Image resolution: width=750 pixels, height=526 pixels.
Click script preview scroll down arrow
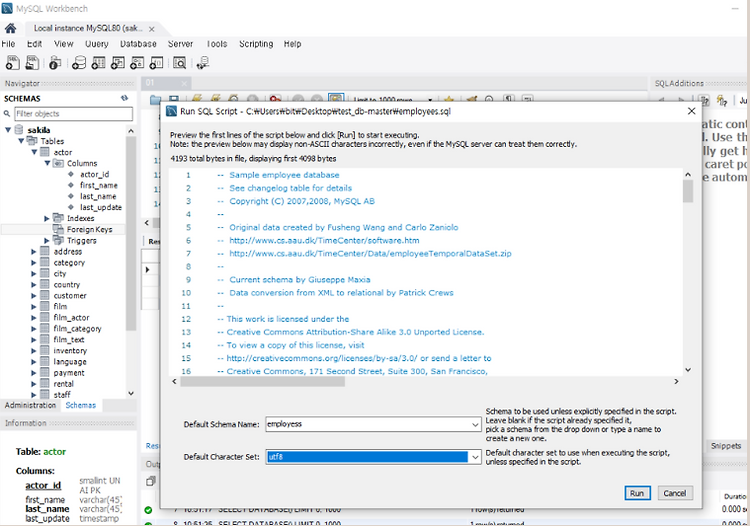tap(688, 370)
